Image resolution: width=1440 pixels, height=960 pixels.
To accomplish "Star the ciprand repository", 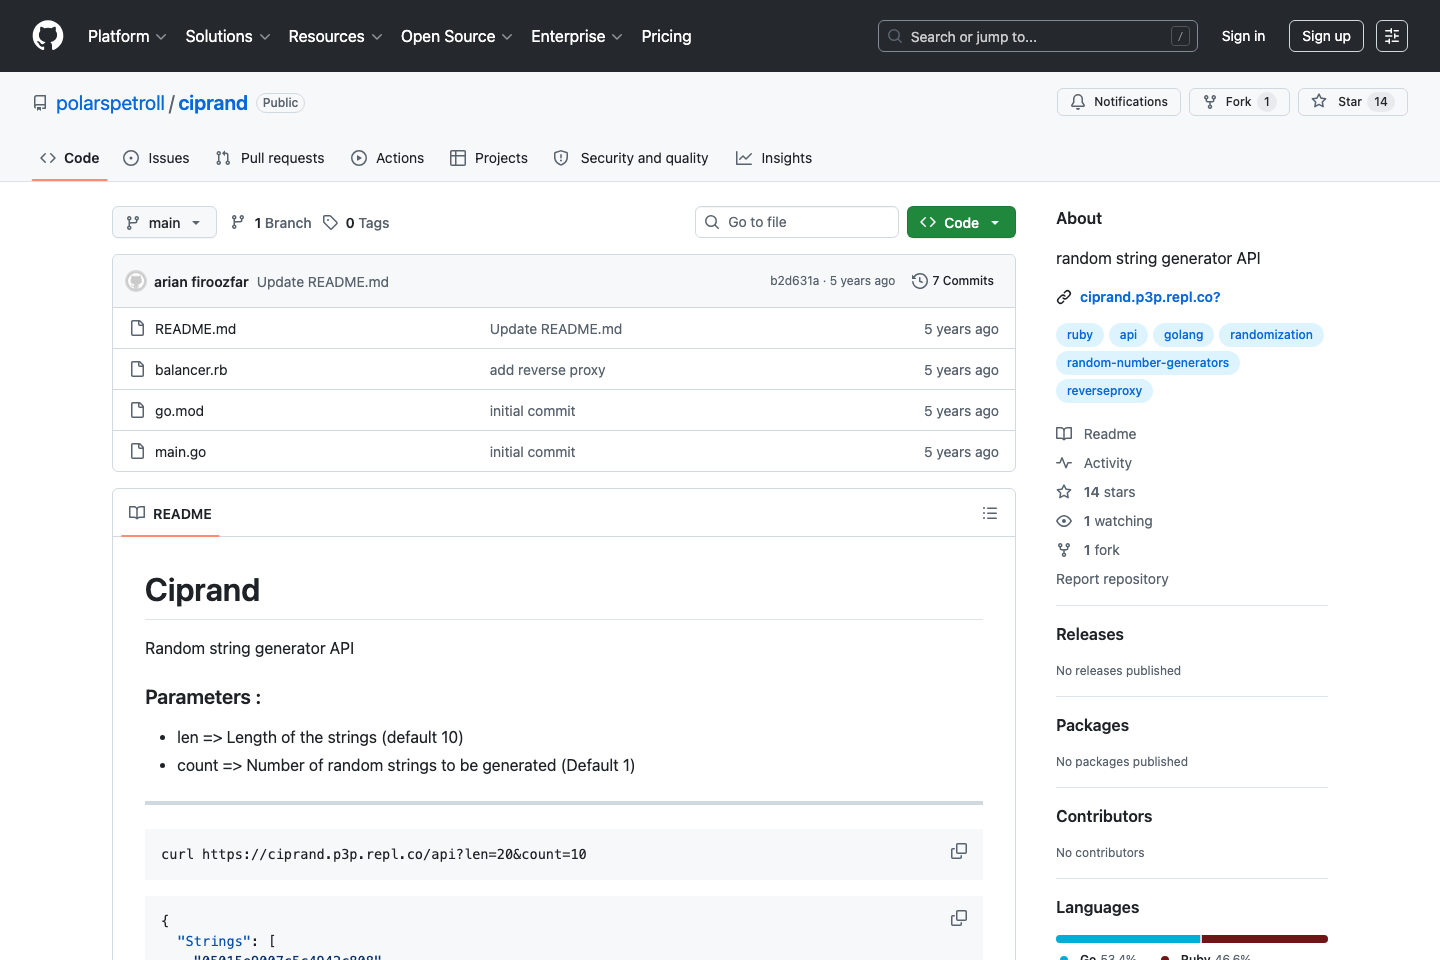I will pos(1343,101).
